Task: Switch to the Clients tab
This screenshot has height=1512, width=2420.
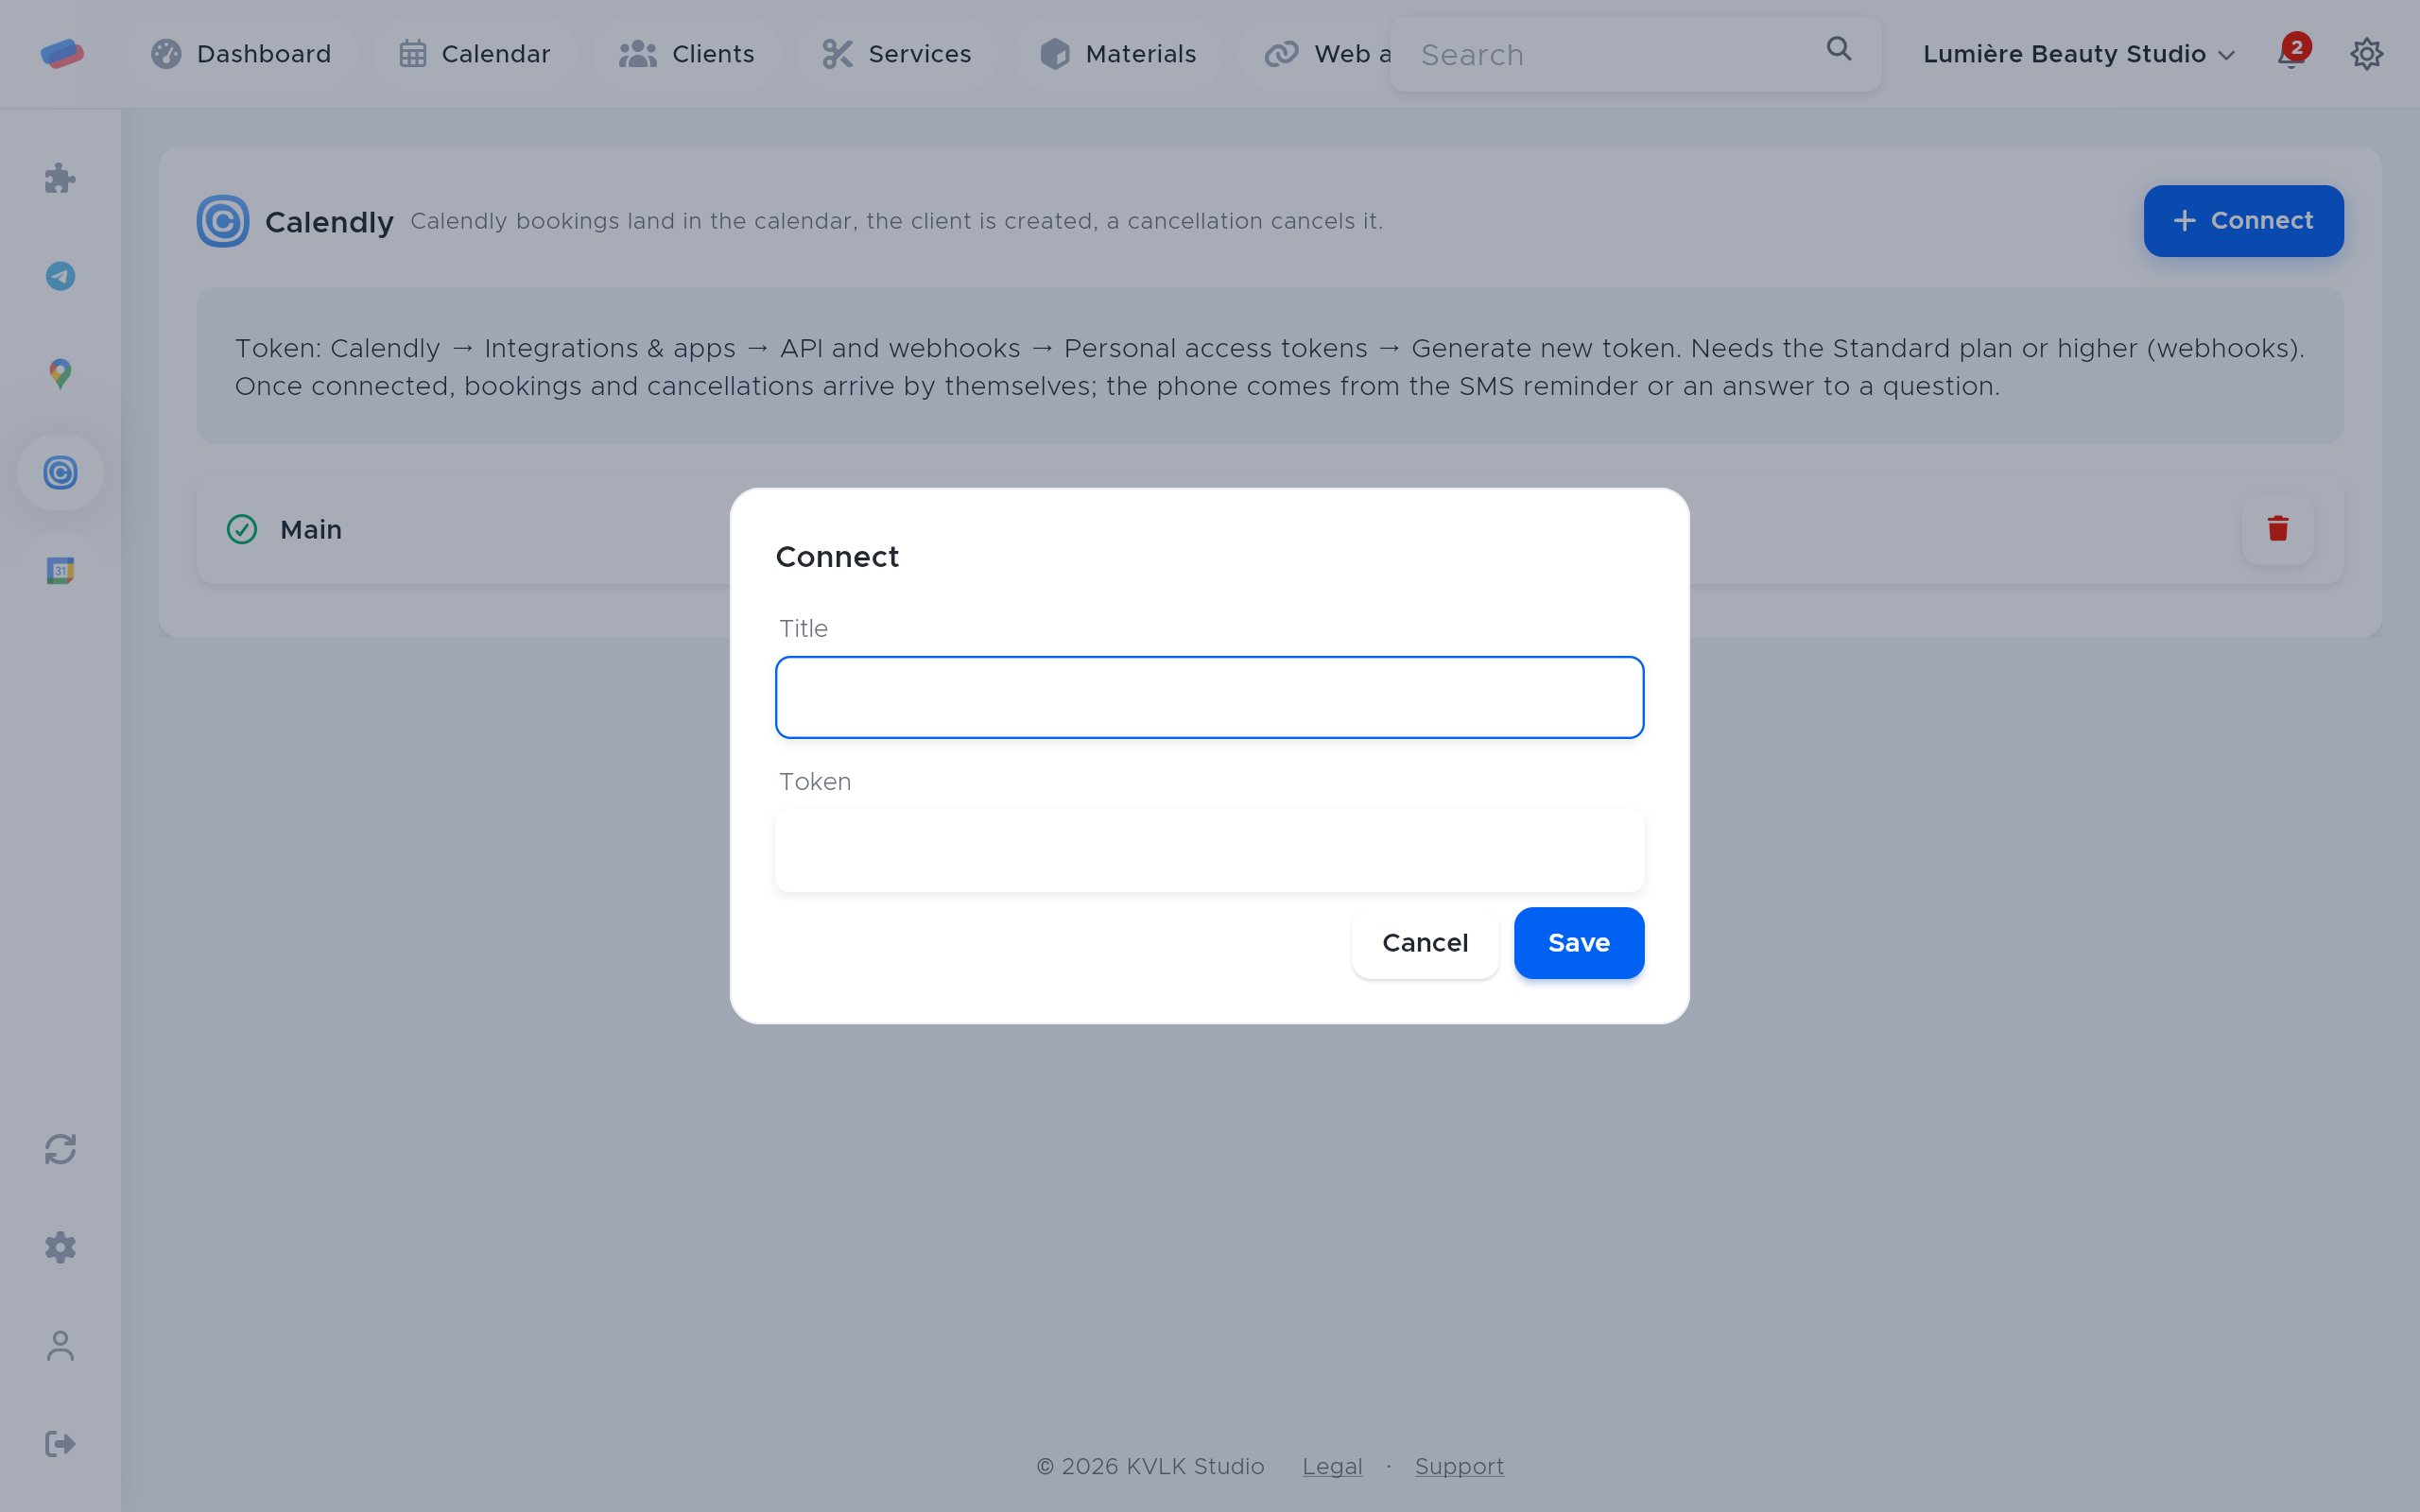Action: point(686,54)
